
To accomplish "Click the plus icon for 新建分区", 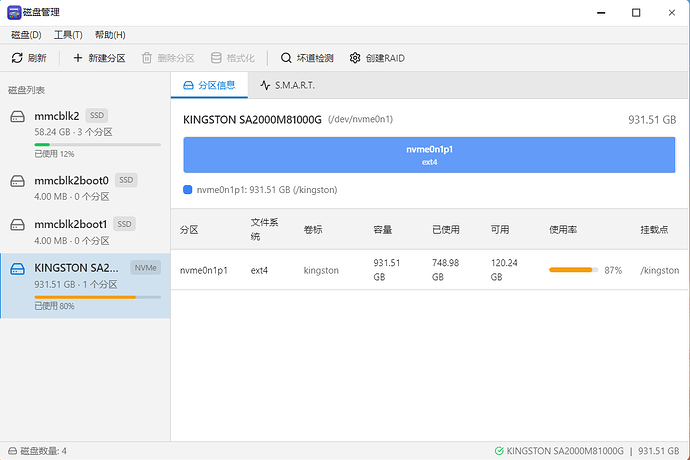I will pyautogui.click(x=77, y=58).
